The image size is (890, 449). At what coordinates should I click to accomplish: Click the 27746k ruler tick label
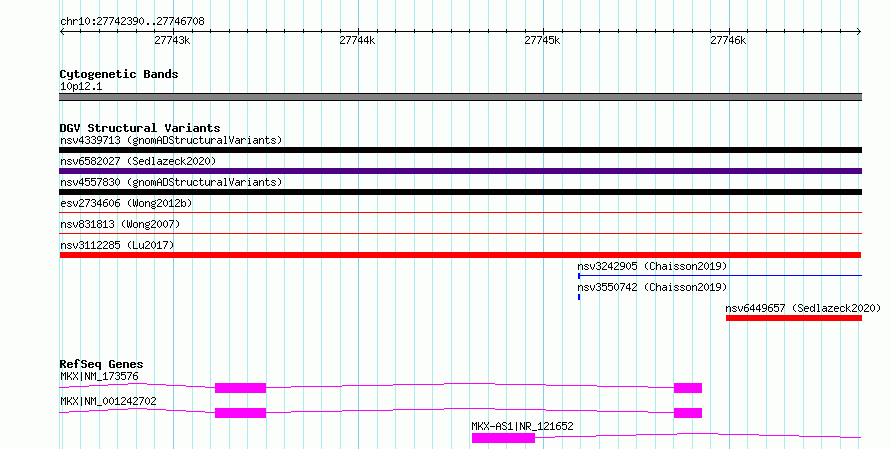[x=728, y=40]
